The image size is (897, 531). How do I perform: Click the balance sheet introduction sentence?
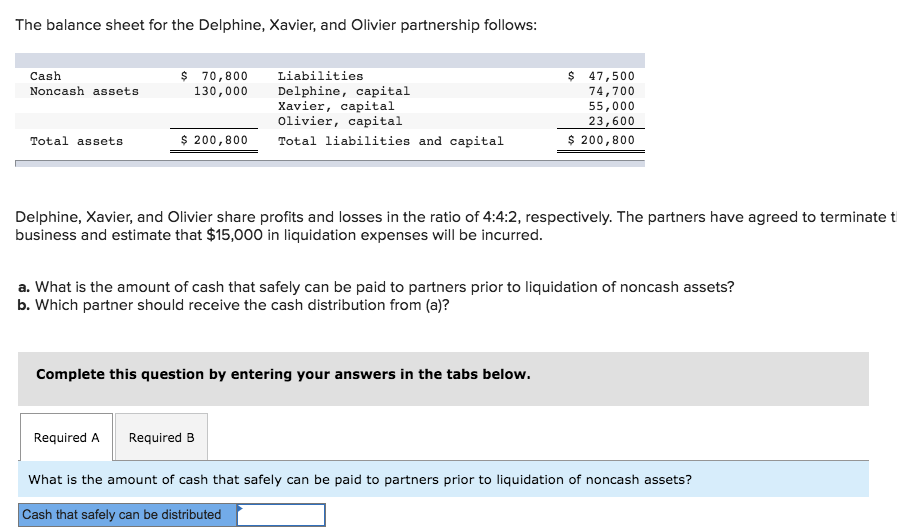pyautogui.click(x=276, y=25)
